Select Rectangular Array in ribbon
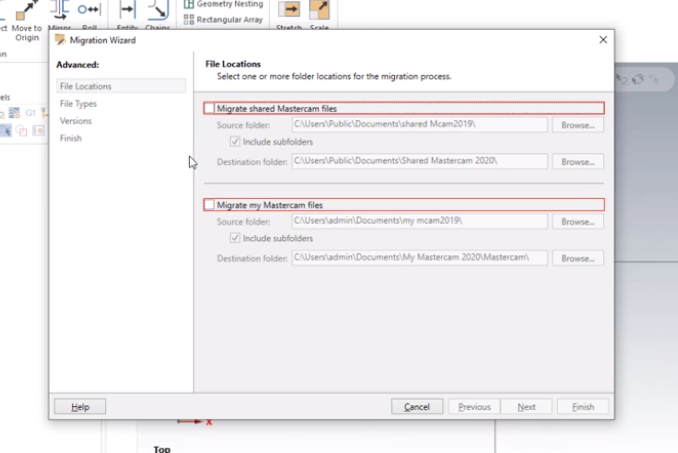Screen dimensions: 678x453 224,19
